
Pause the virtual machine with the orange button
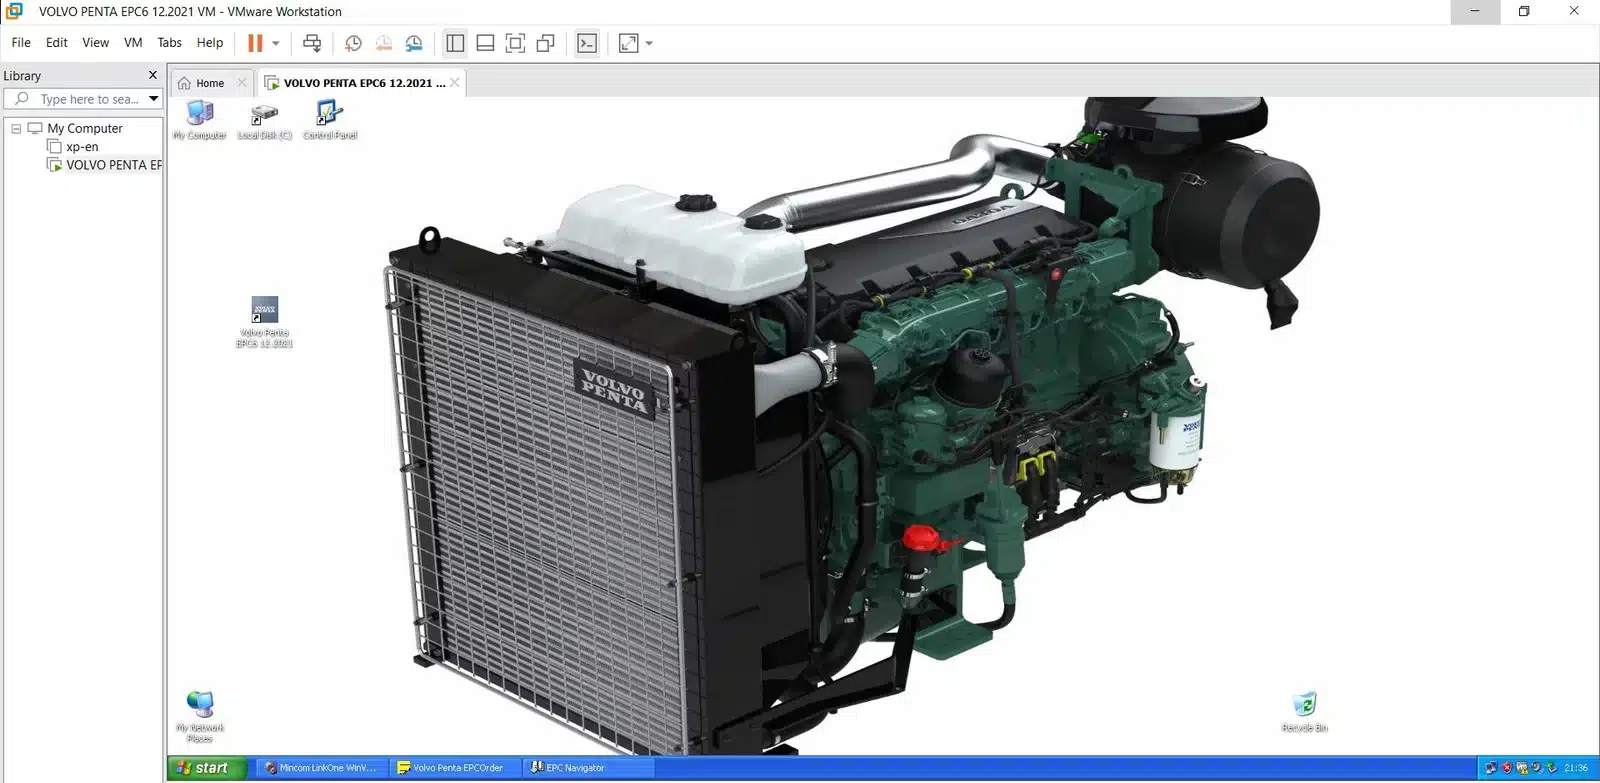coord(255,43)
